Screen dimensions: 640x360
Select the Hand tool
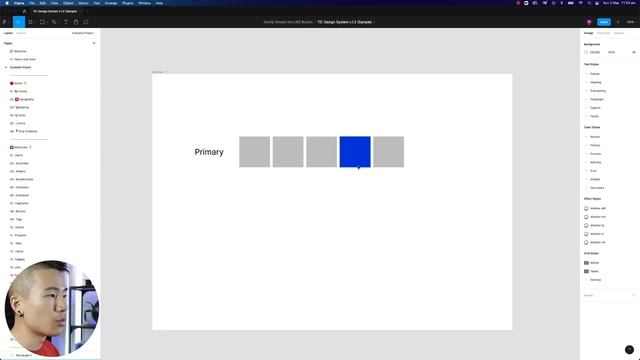pyautogui.click(x=76, y=22)
